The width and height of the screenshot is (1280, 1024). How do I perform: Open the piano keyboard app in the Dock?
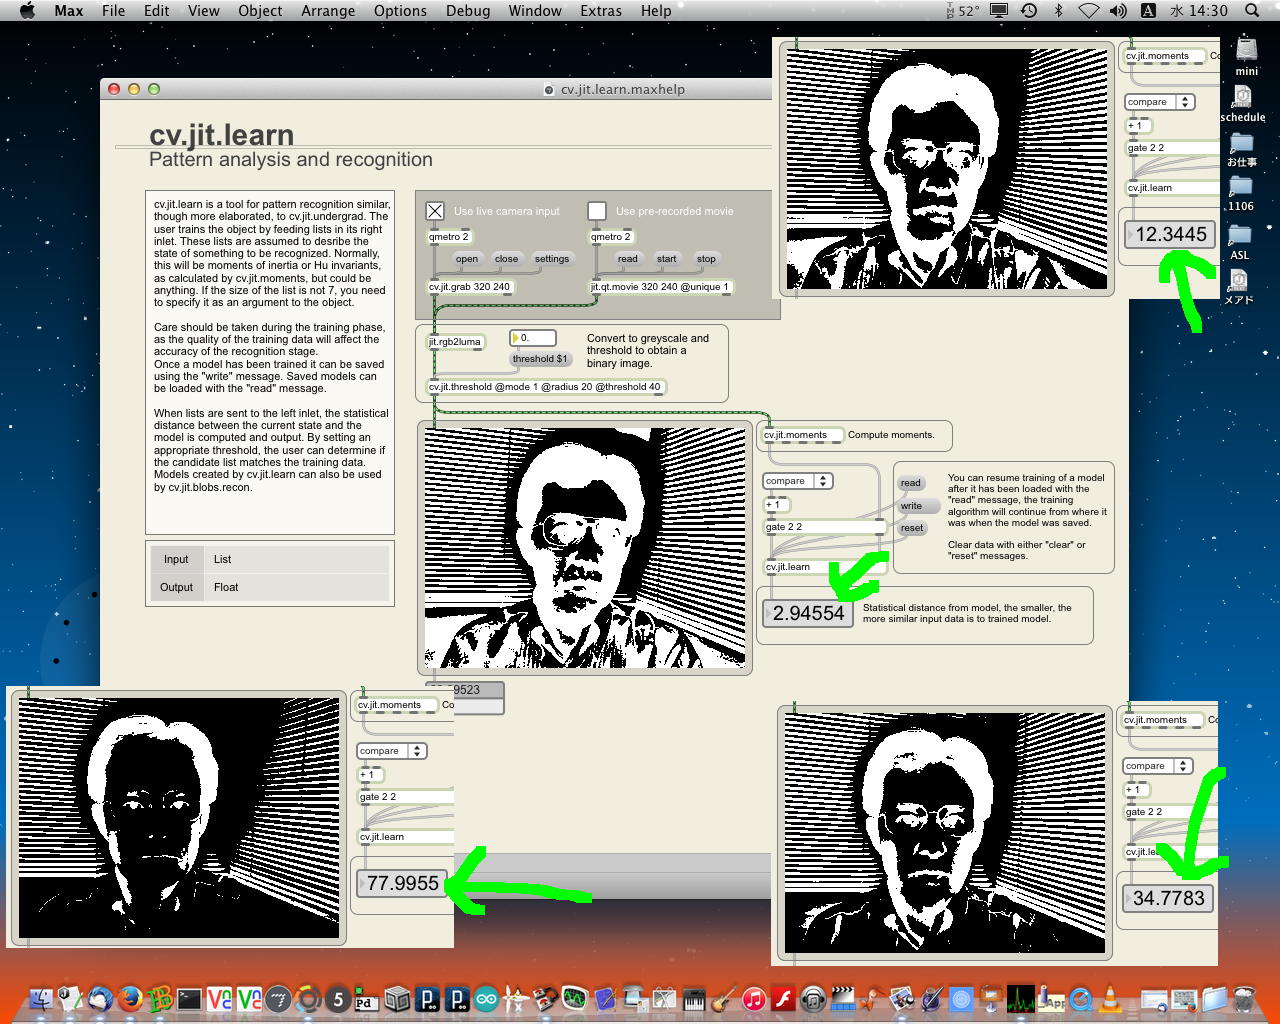click(694, 998)
